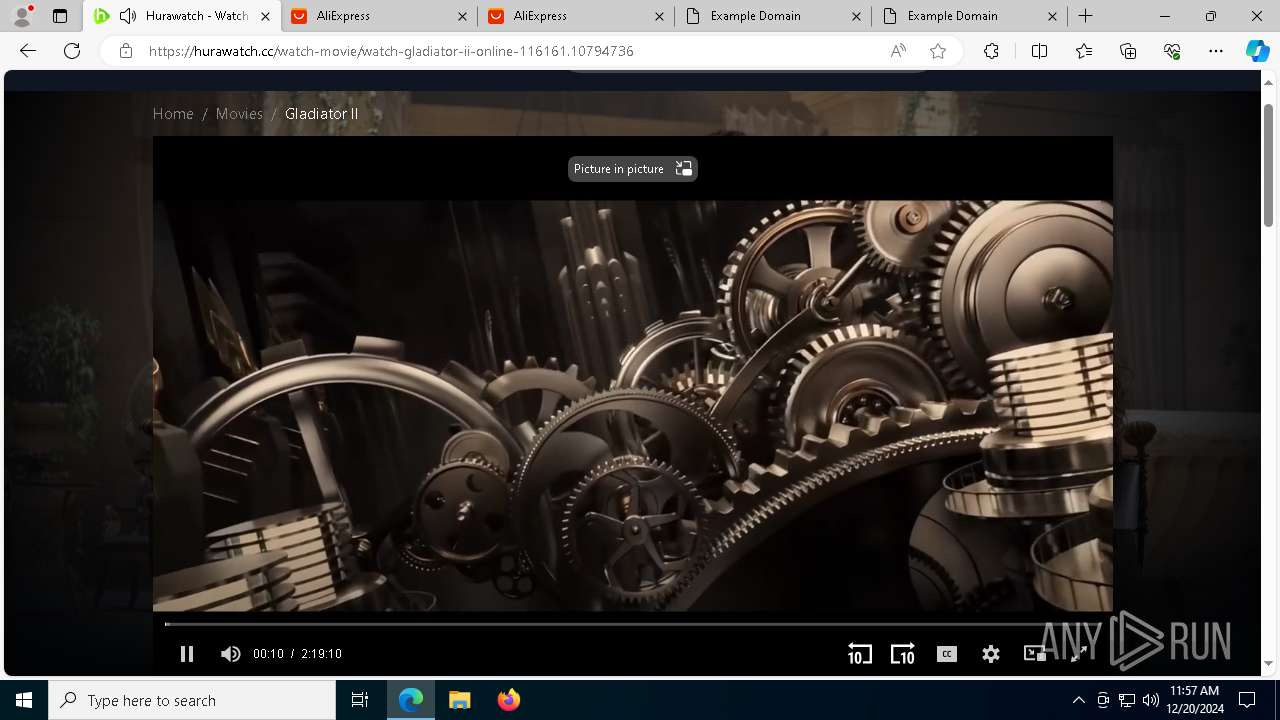The image size is (1280, 720).
Task: Click Gladiator II breadcrumb text
Action: pos(321,114)
